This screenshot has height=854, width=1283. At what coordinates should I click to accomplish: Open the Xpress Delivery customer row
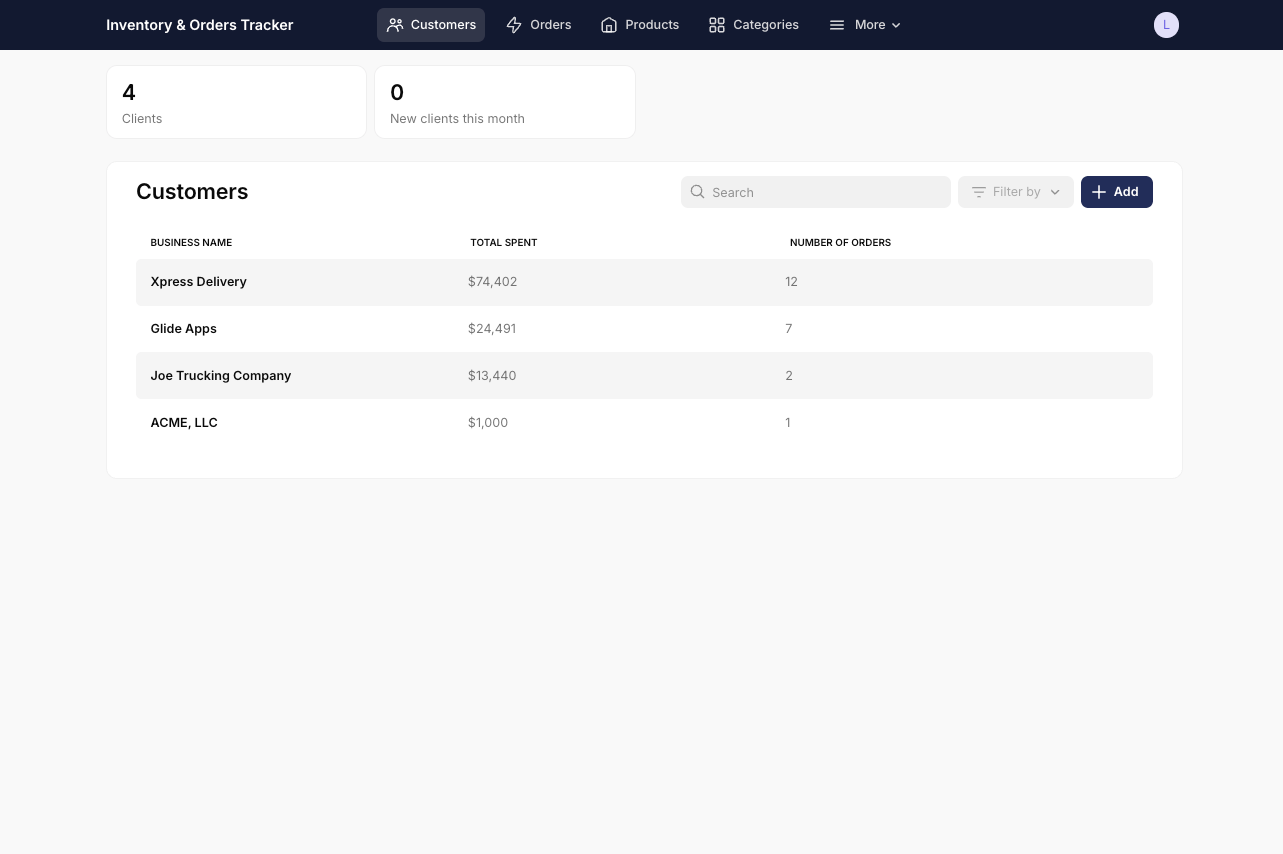(x=644, y=282)
